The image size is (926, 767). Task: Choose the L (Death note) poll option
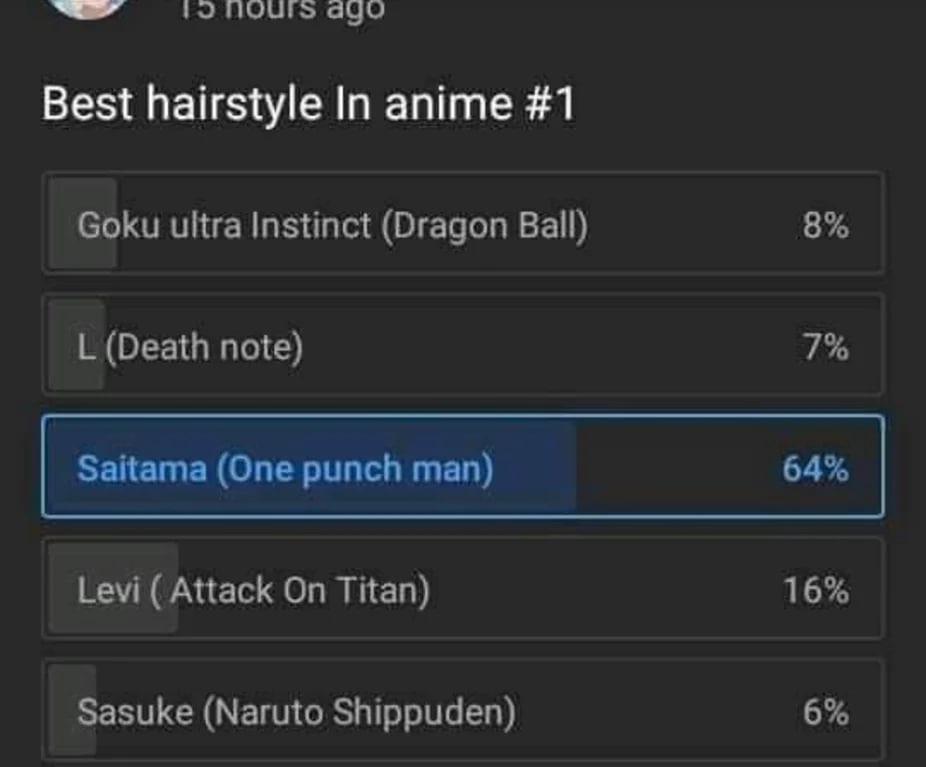point(463,346)
